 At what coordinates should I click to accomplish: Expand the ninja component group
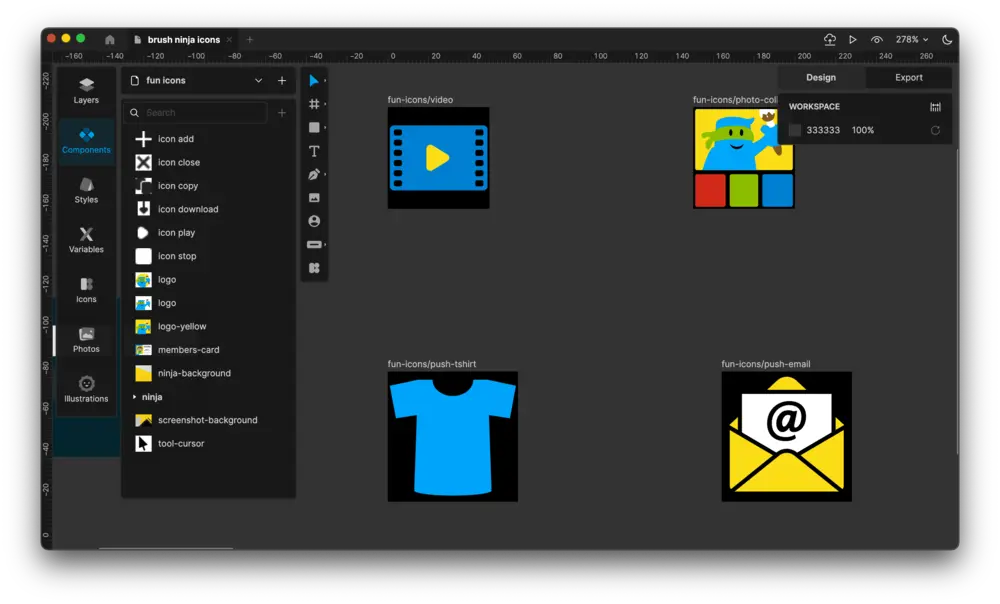[x=136, y=396]
